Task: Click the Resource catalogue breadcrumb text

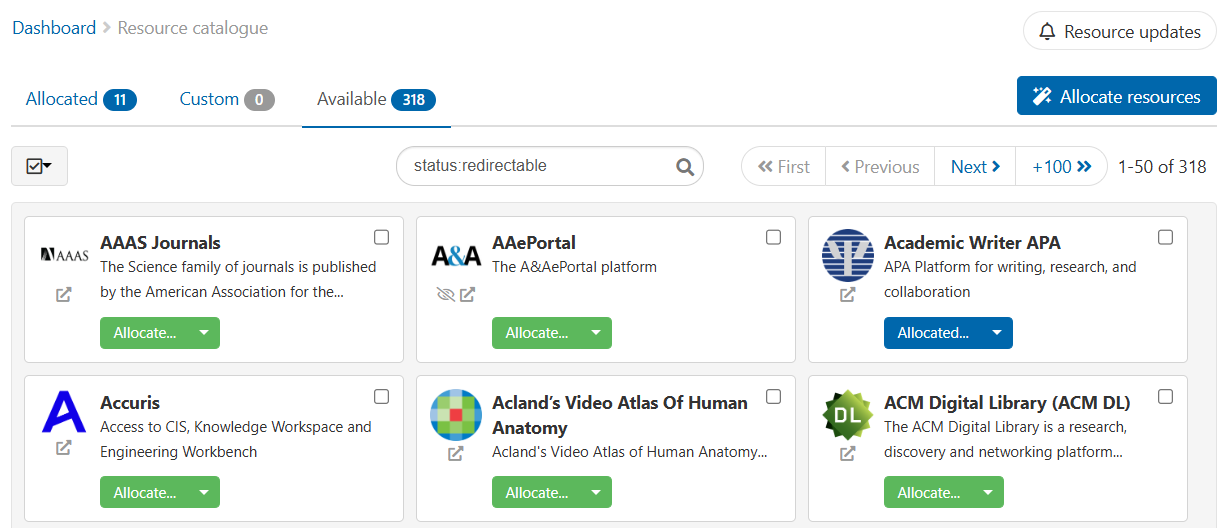Action: 193,28
